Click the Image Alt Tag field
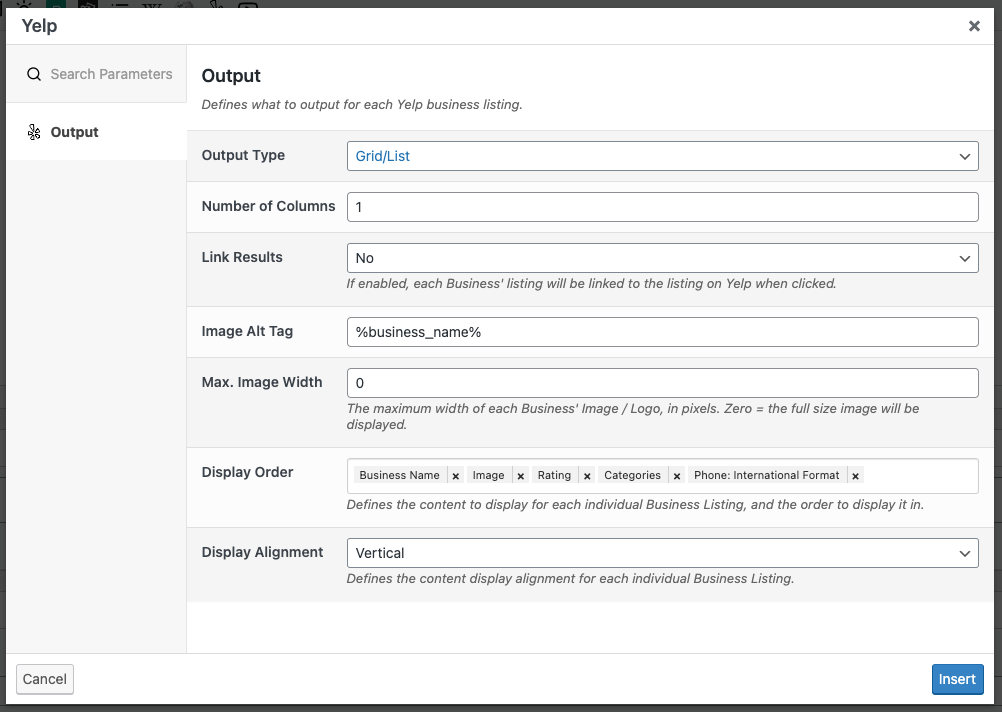Screen dimensions: 1002x712 (x=663, y=332)
